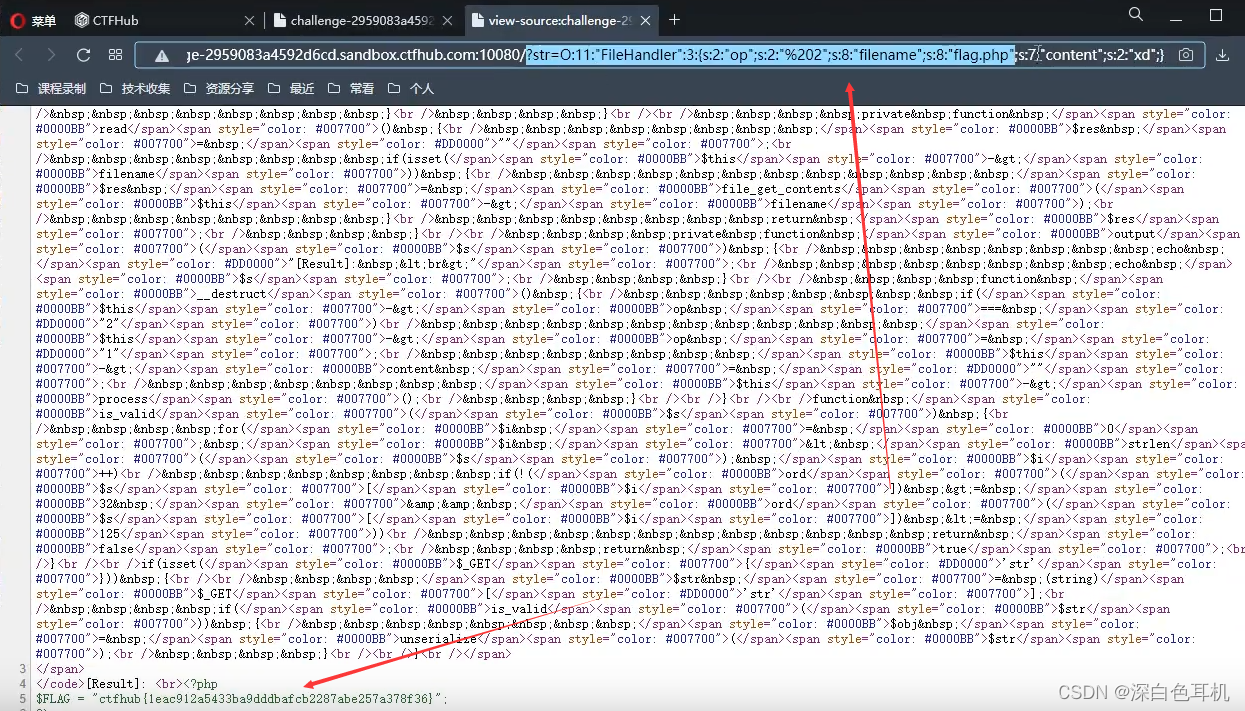Open the 最近 bookmark folder
The width and height of the screenshot is (1245, 711).
(x=291, y=89)
